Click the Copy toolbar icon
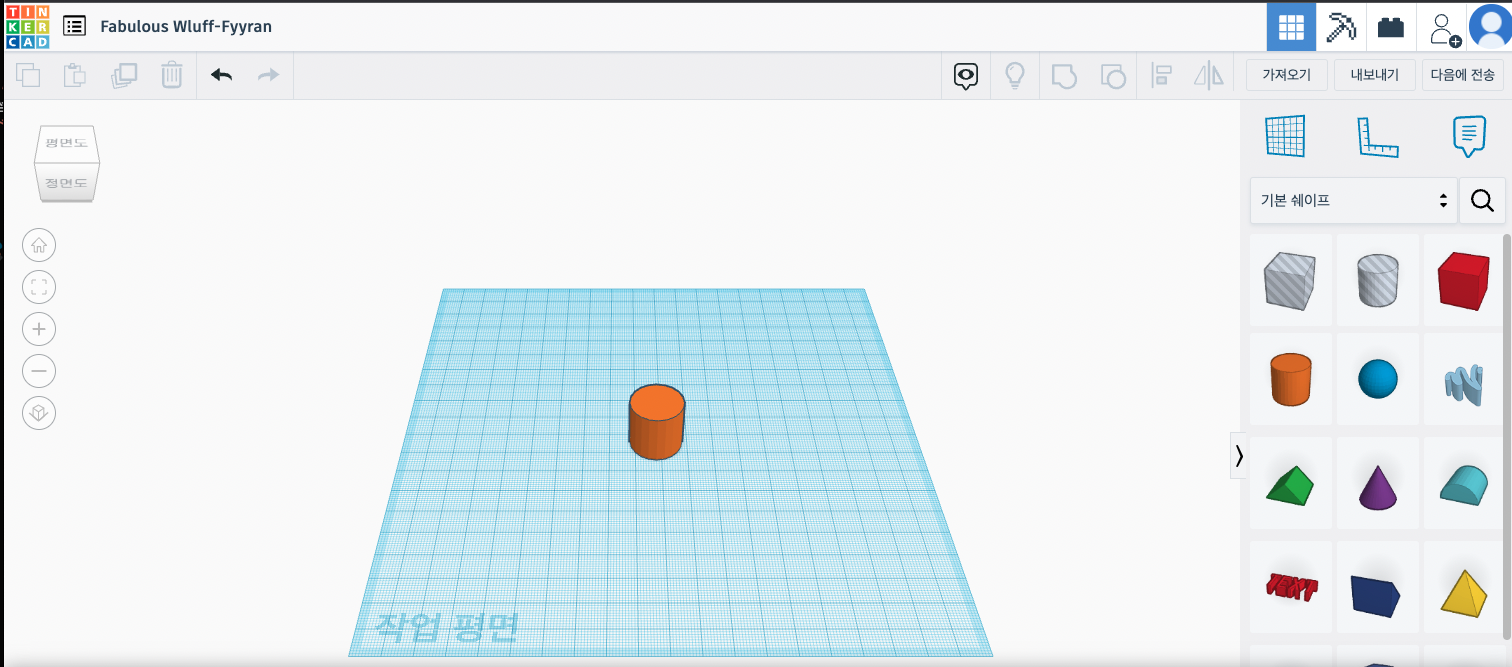 [28, 75]
